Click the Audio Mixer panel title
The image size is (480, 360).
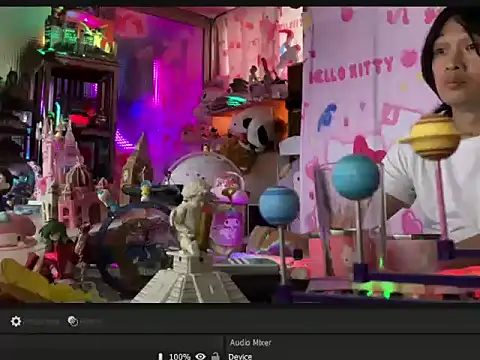(x=250, y=342)
